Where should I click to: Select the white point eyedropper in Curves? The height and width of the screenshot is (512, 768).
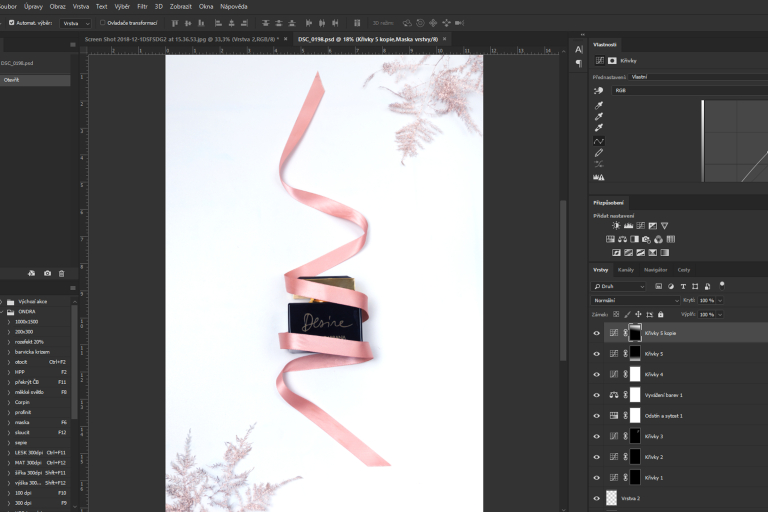coord(599,128)
